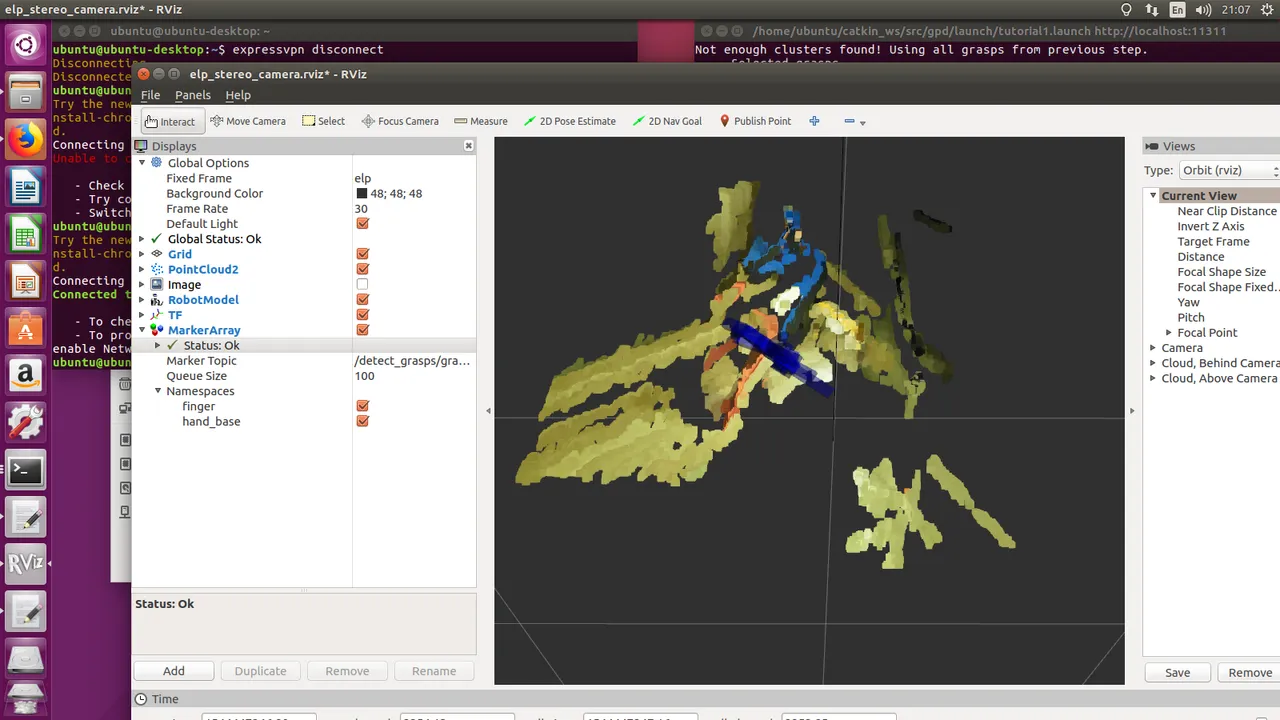Uncheck the finger namespace checkbox
The height and width of the screenshot is (720, 1280).
[x=362, y=406]
